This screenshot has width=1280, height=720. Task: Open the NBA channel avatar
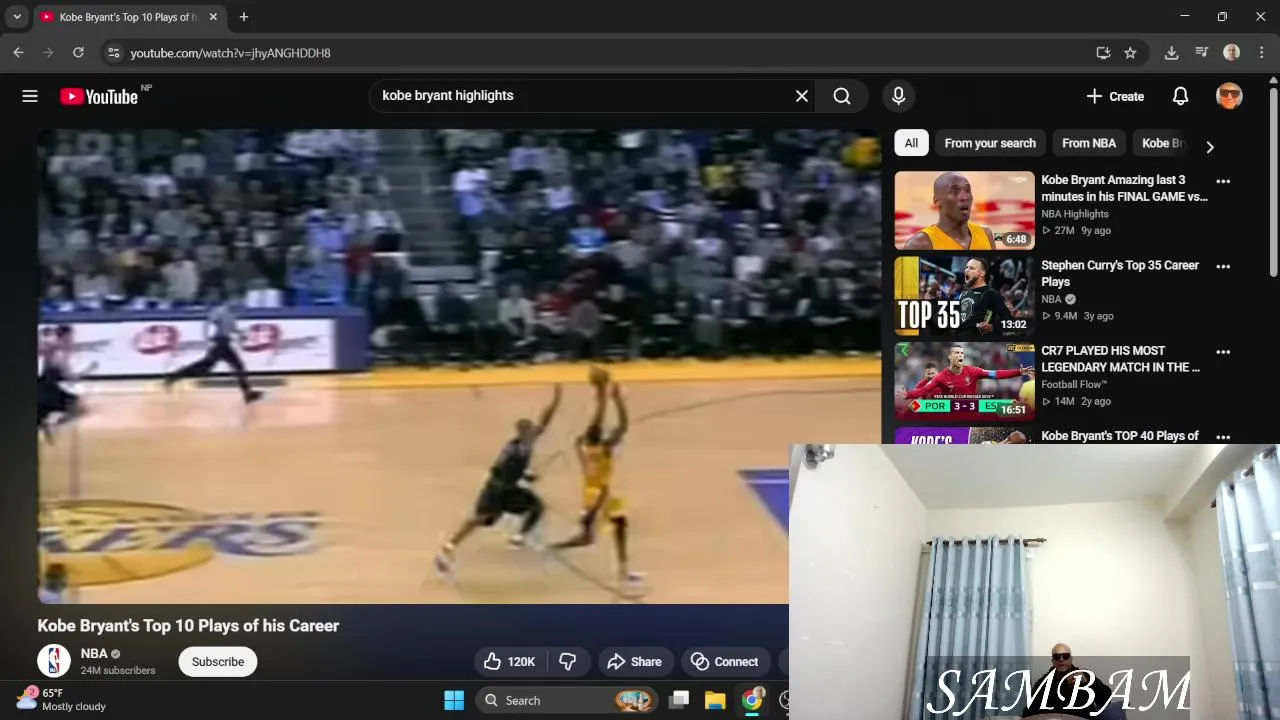(x=54, y=661)
